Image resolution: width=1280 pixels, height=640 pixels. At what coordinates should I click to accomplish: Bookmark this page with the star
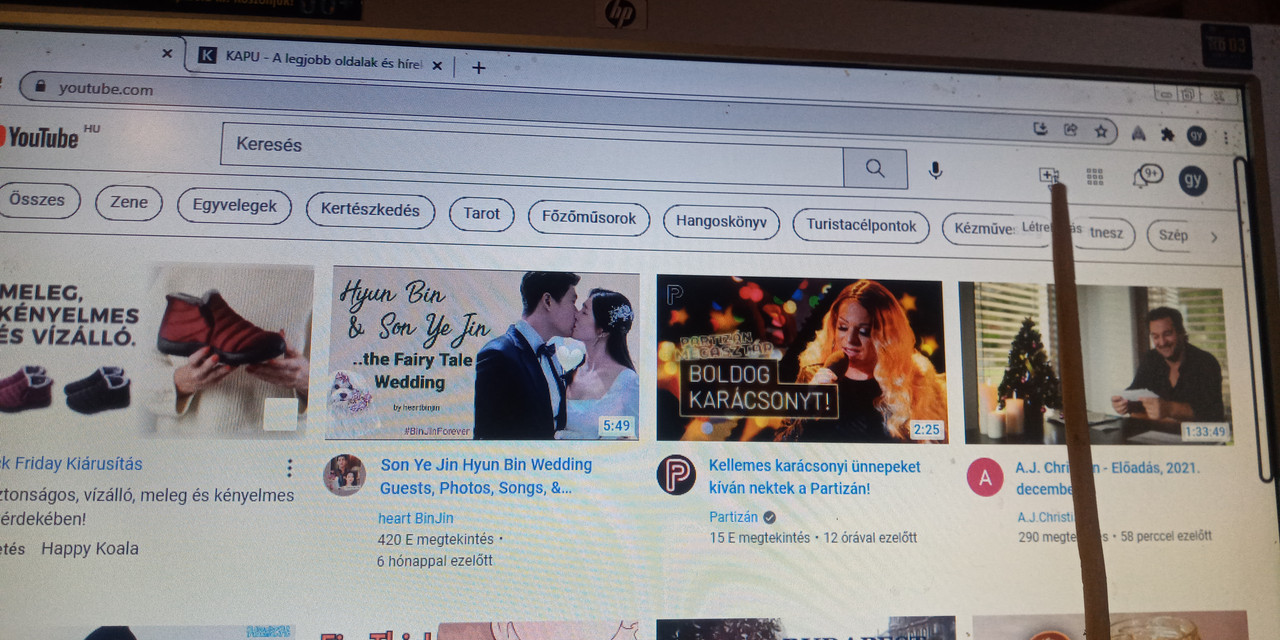click(1101, 130)
